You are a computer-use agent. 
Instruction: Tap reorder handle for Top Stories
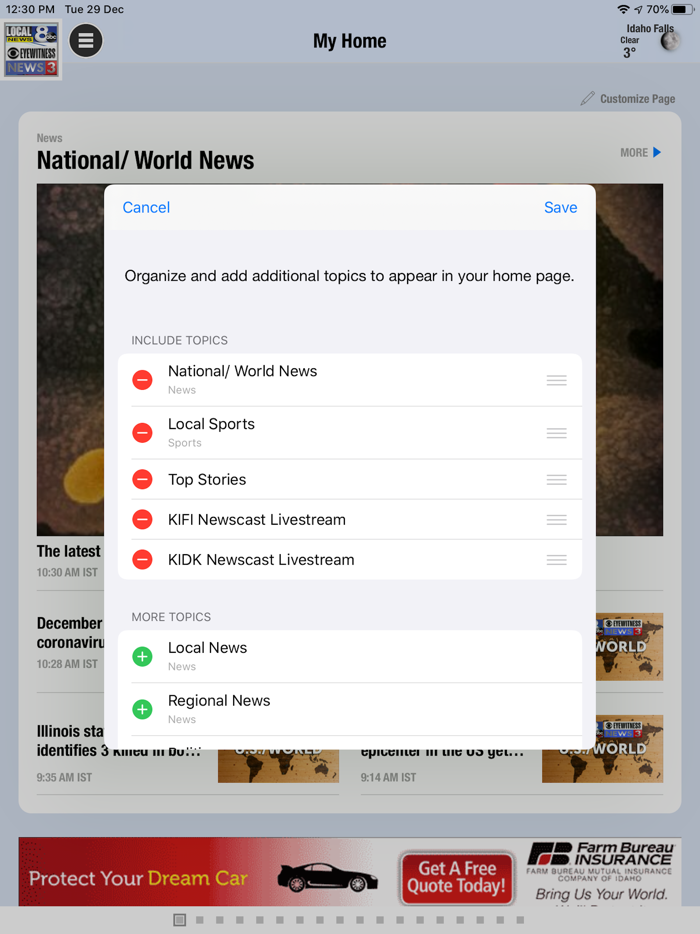point(556,480)
